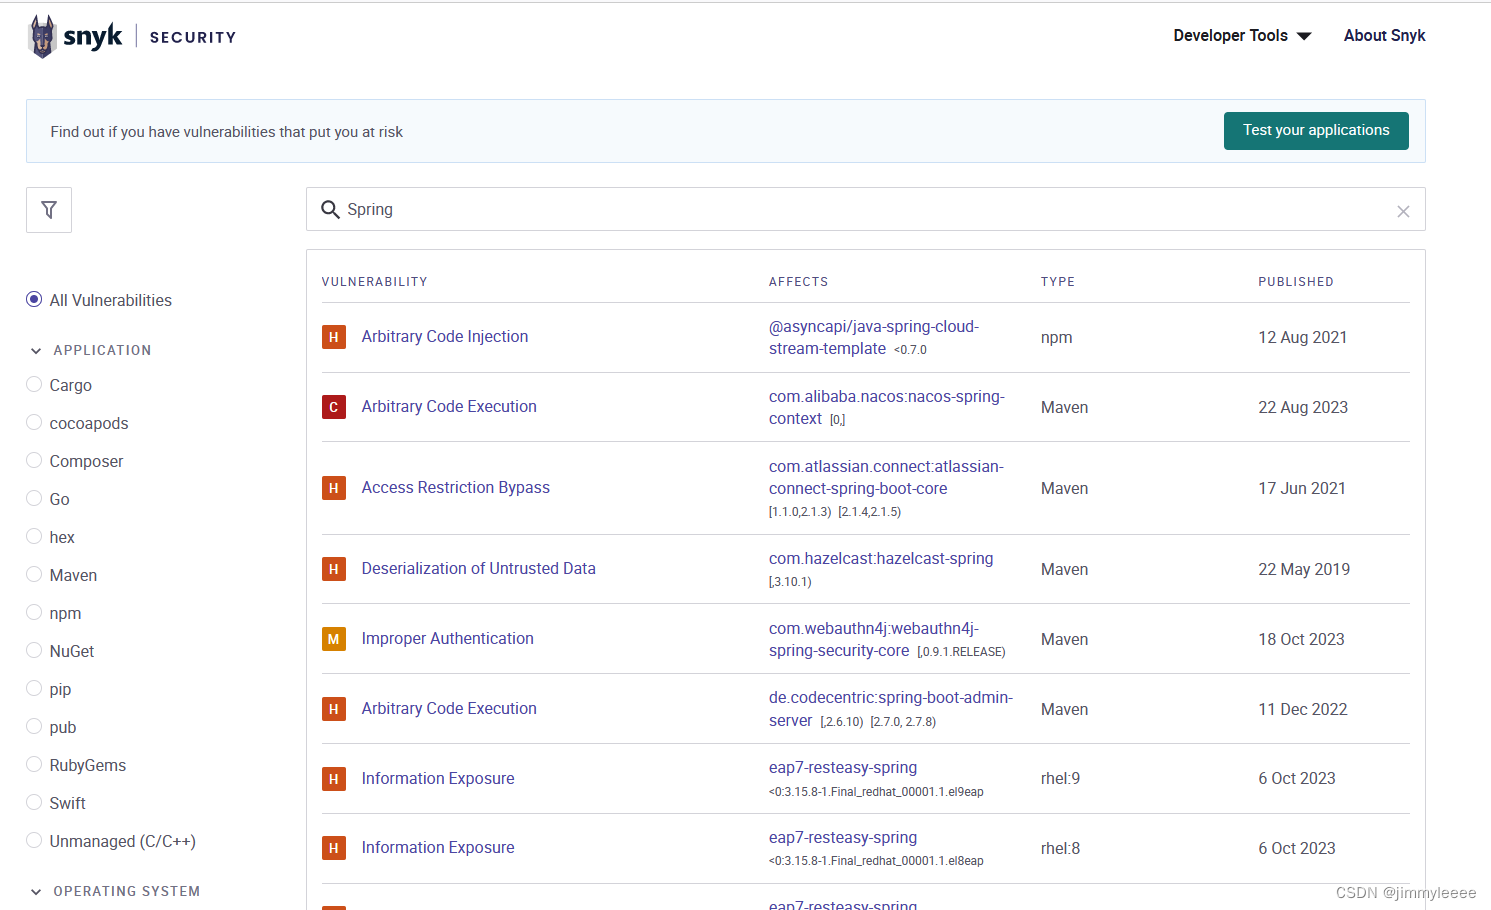Open the Developer Tools dropdown menu
Screen dimensions: 1491x910
[x=1242, y=36]
